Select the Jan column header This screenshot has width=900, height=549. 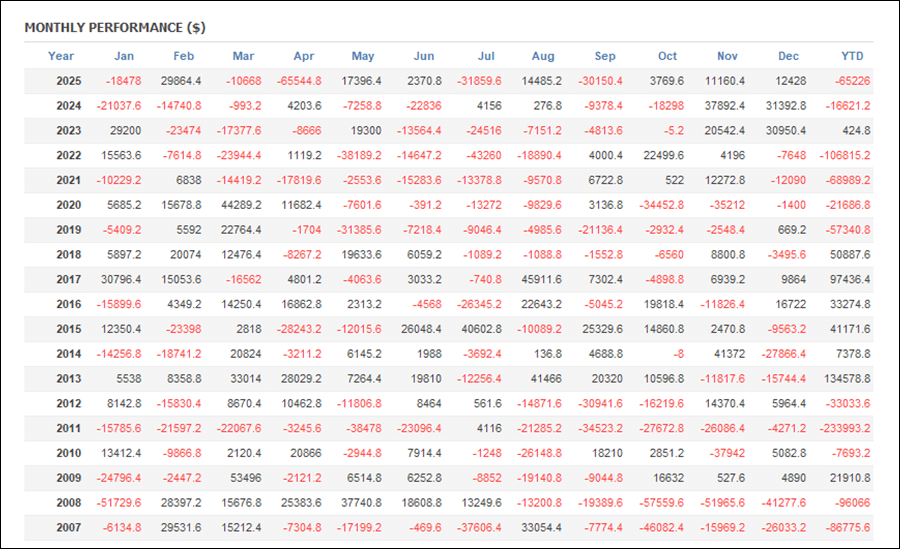point(124,56)
